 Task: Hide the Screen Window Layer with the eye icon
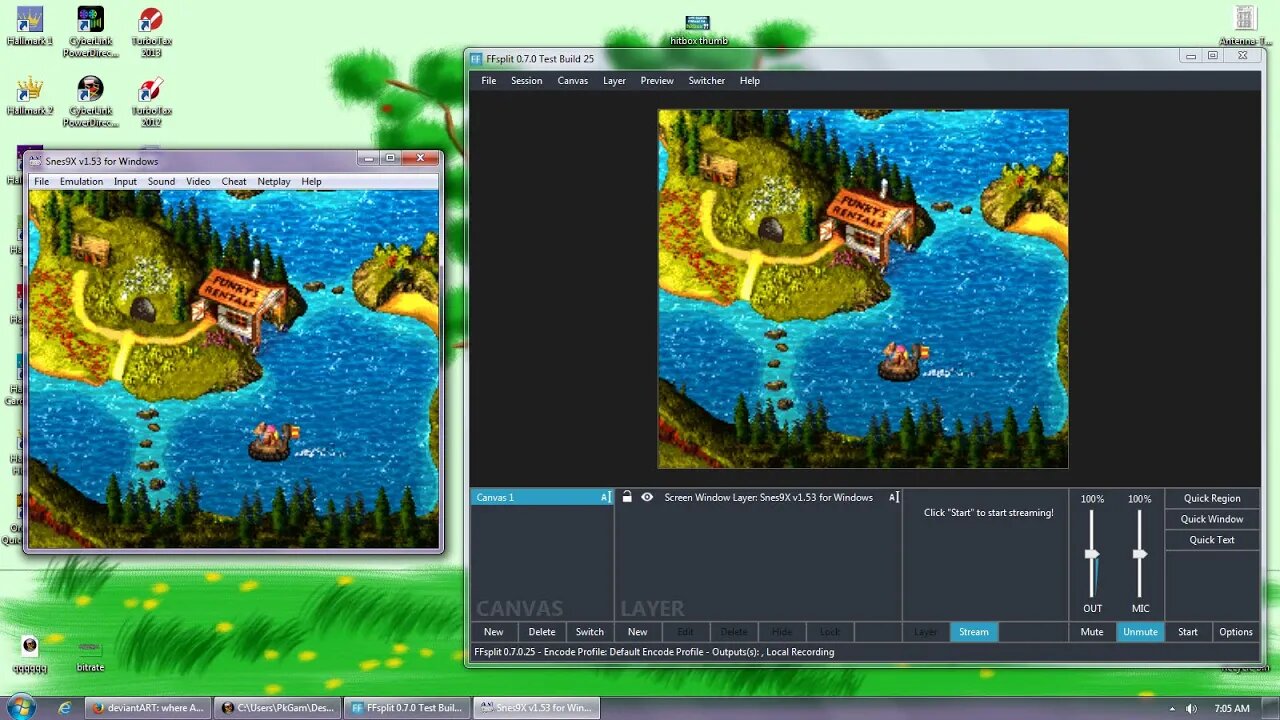(647, 497)
